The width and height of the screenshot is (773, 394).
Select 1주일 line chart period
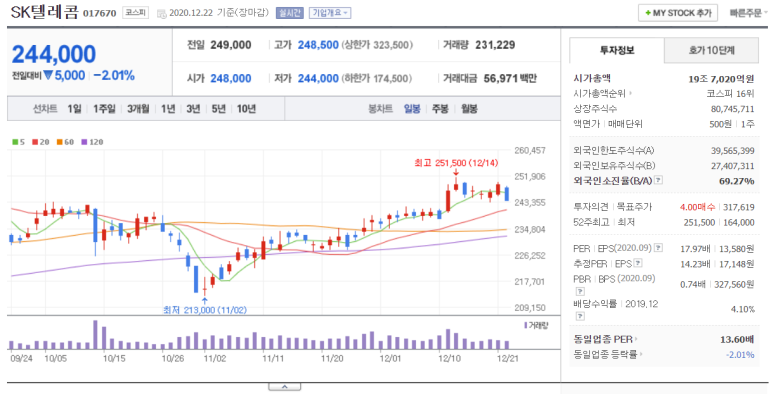tap(104, 109)
